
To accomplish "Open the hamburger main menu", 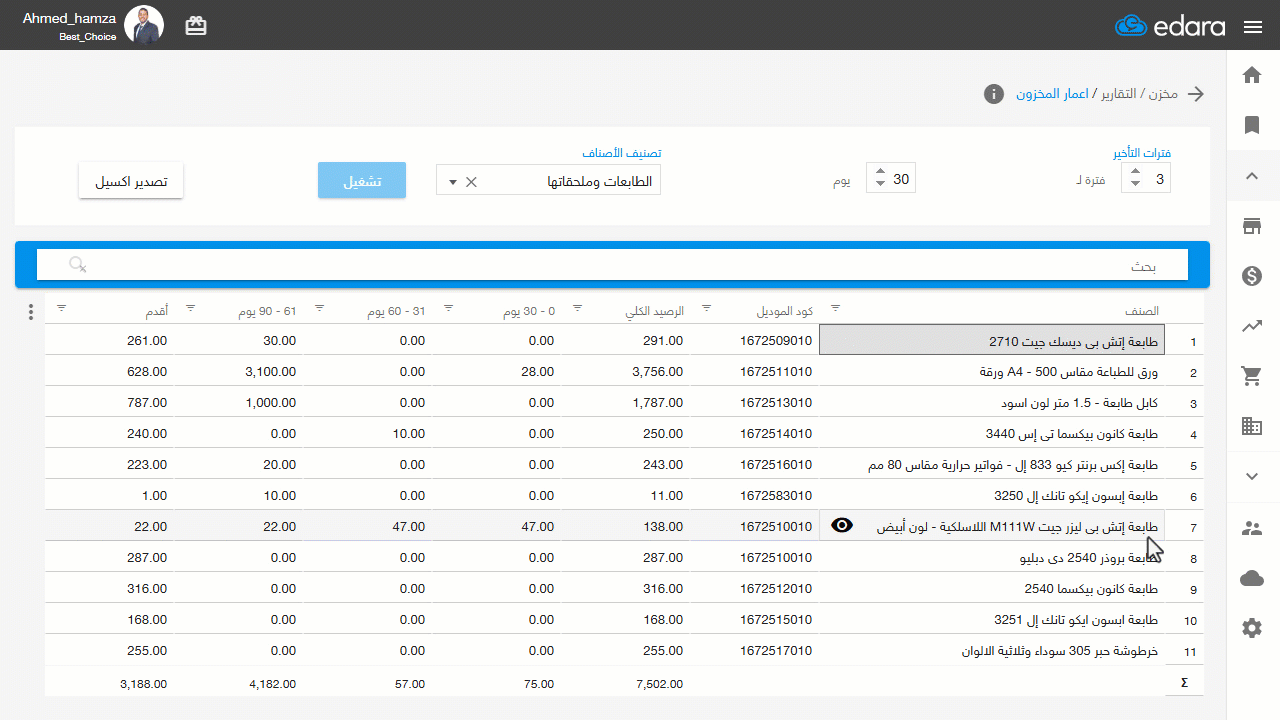I will [x=1253, y=27].
